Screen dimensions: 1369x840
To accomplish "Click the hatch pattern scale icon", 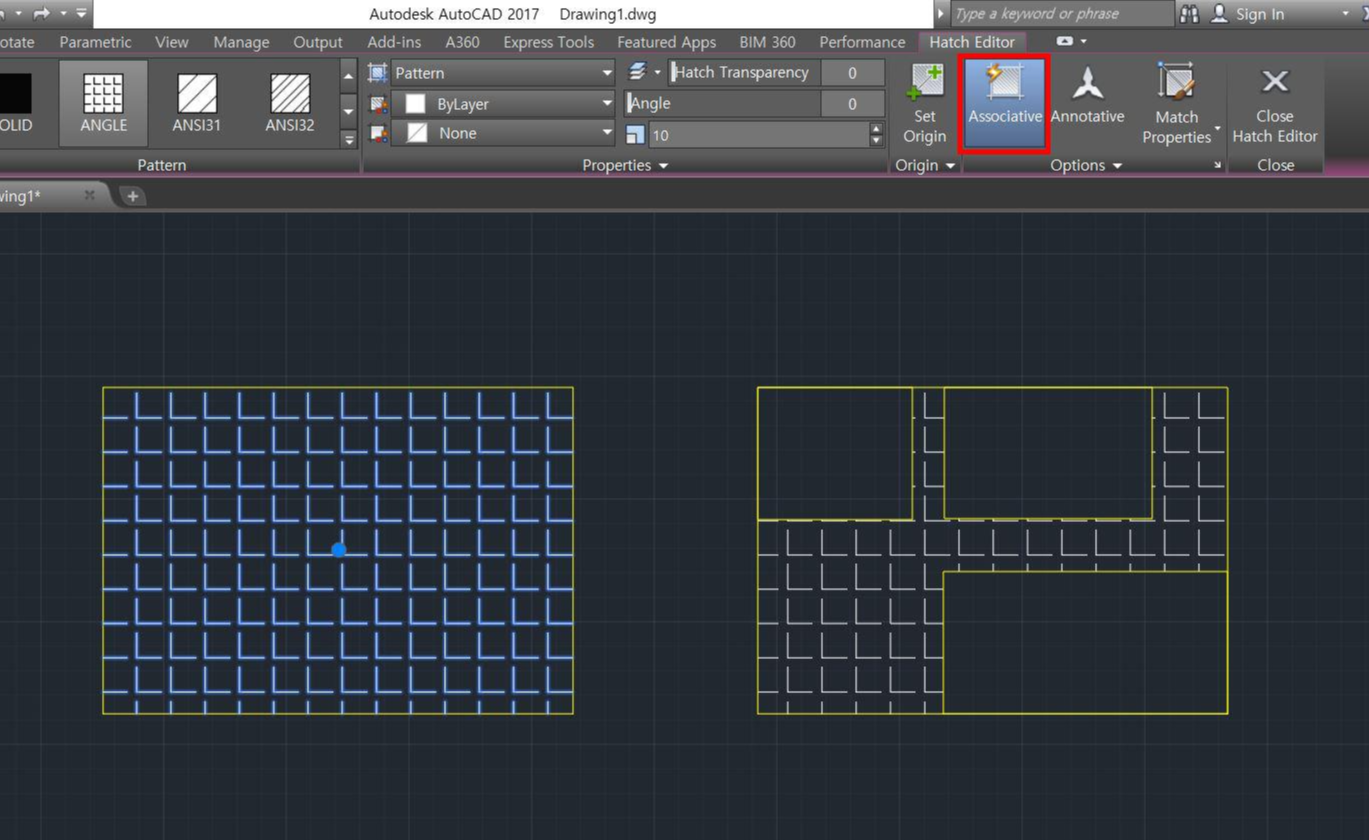I will (x=636, y=134).
